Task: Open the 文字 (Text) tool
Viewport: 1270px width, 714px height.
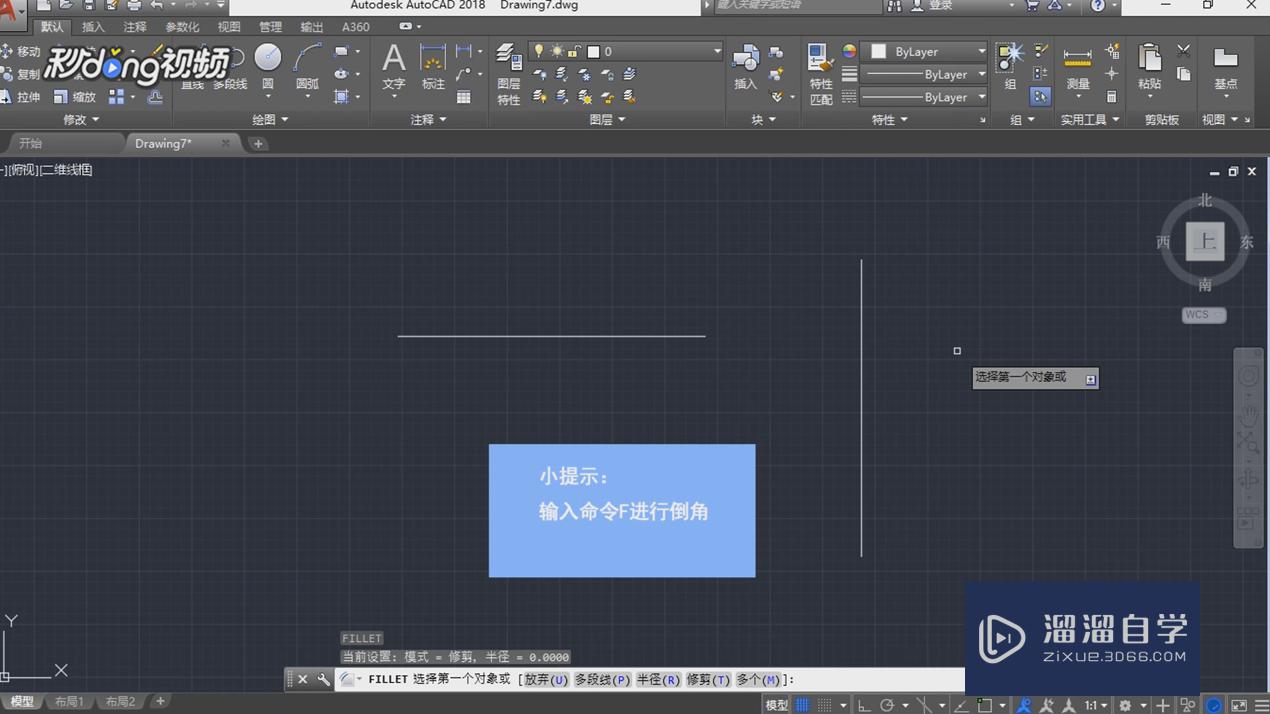Action: click(x=393, y=62)
